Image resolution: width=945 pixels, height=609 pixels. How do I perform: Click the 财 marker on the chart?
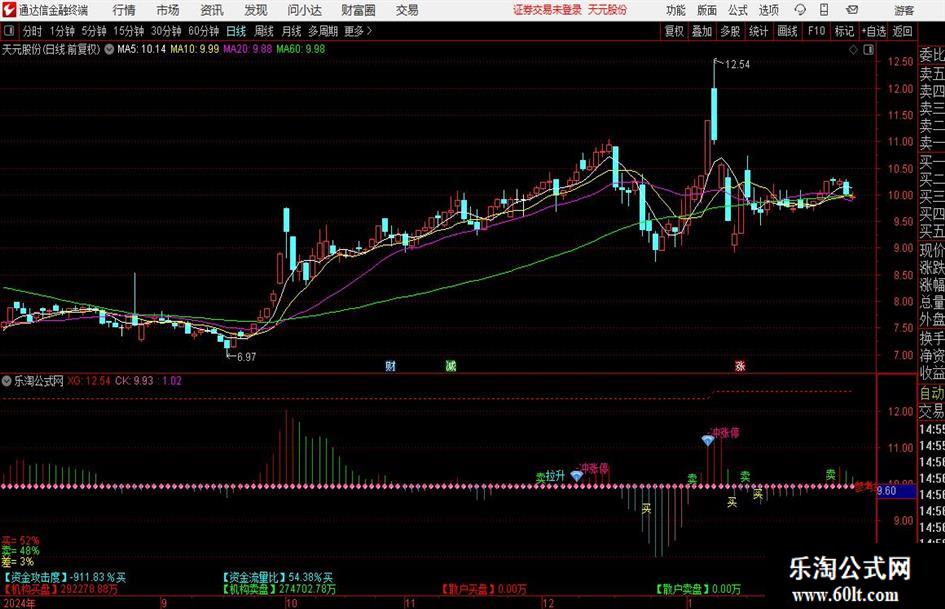391,366
